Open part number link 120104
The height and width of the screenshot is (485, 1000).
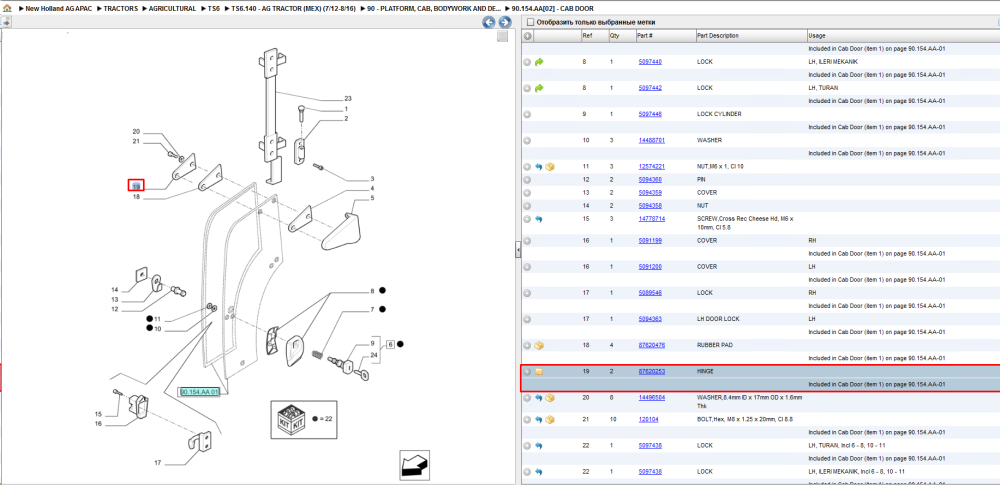[x=648, y=419]
